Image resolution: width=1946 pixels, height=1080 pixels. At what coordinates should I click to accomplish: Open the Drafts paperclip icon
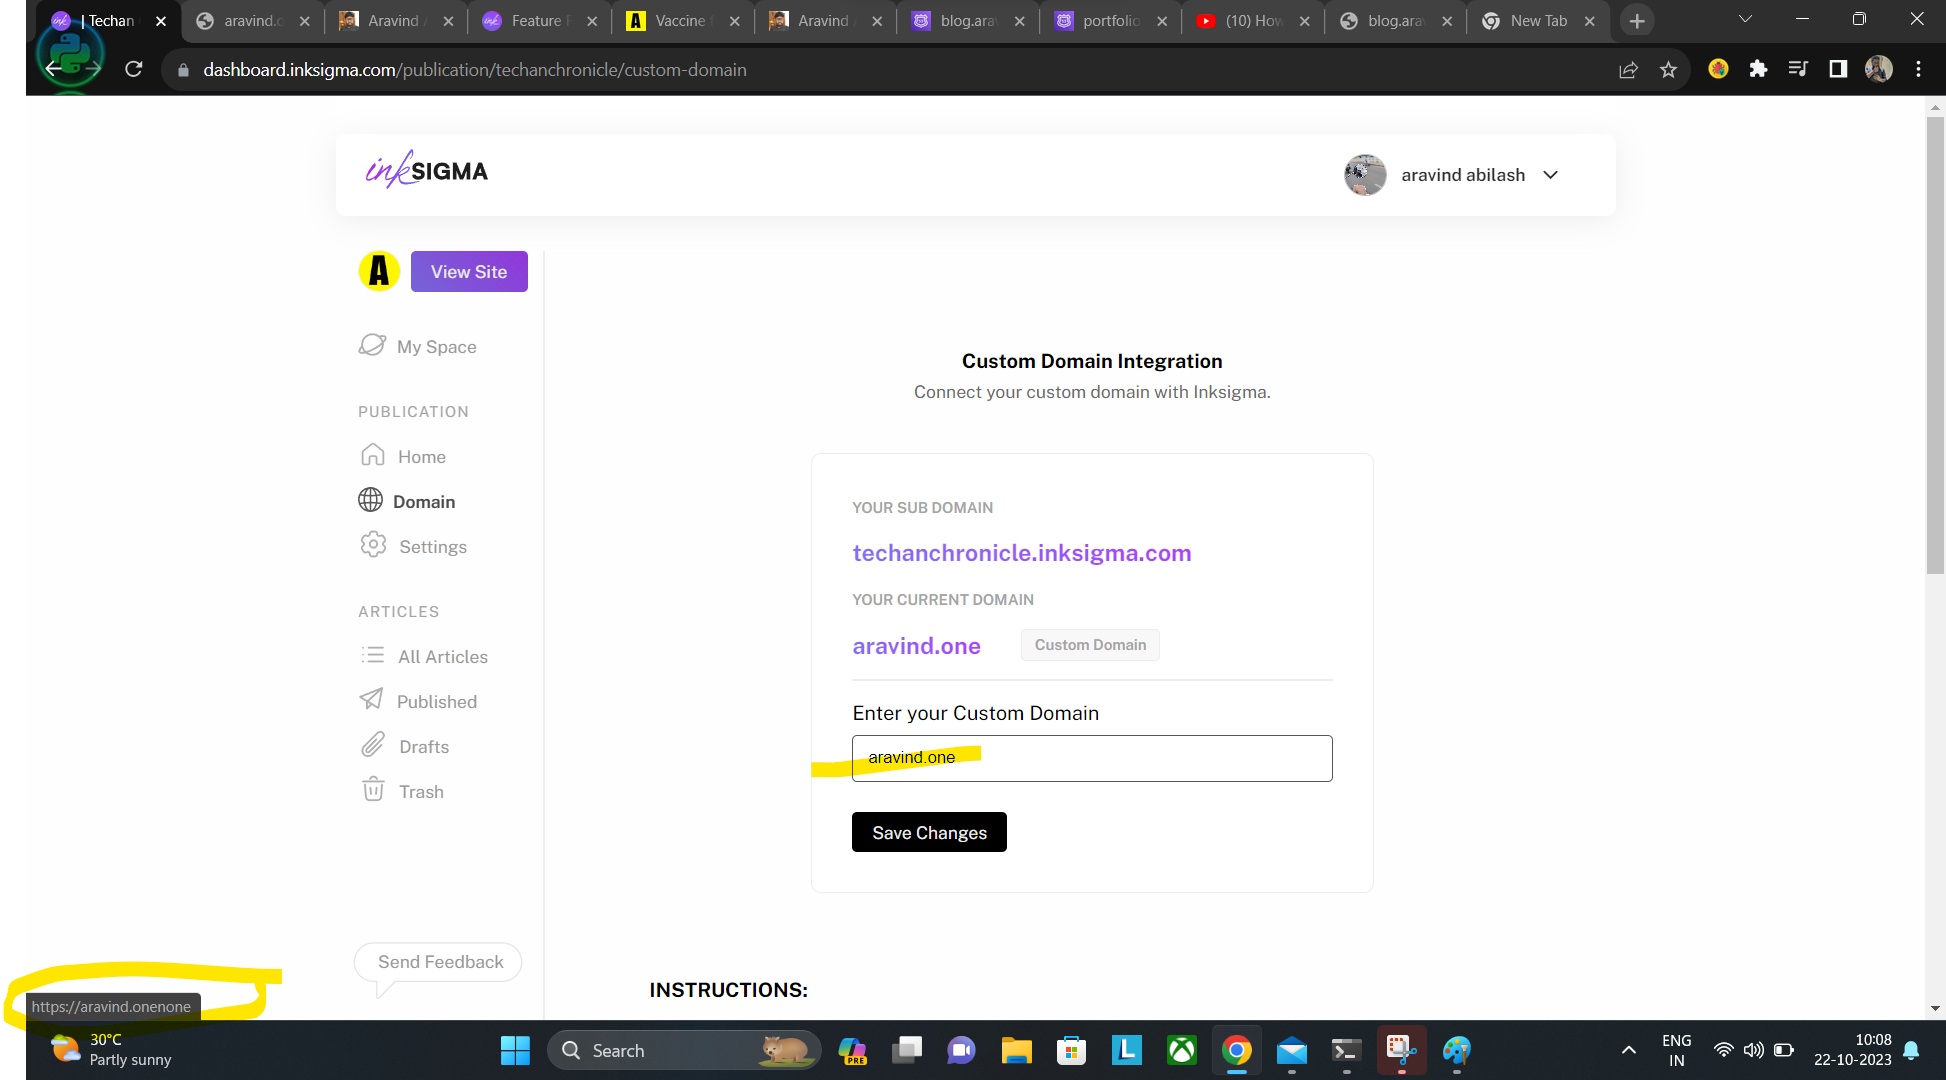coord(373,745)
